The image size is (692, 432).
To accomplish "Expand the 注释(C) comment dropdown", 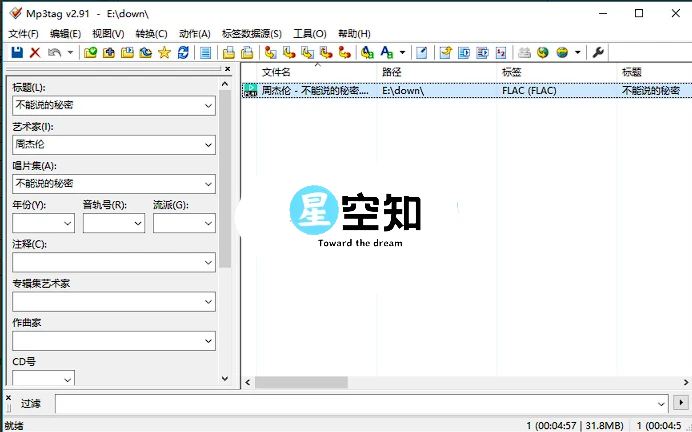I will pyautogui.click(x=208, y=263).
